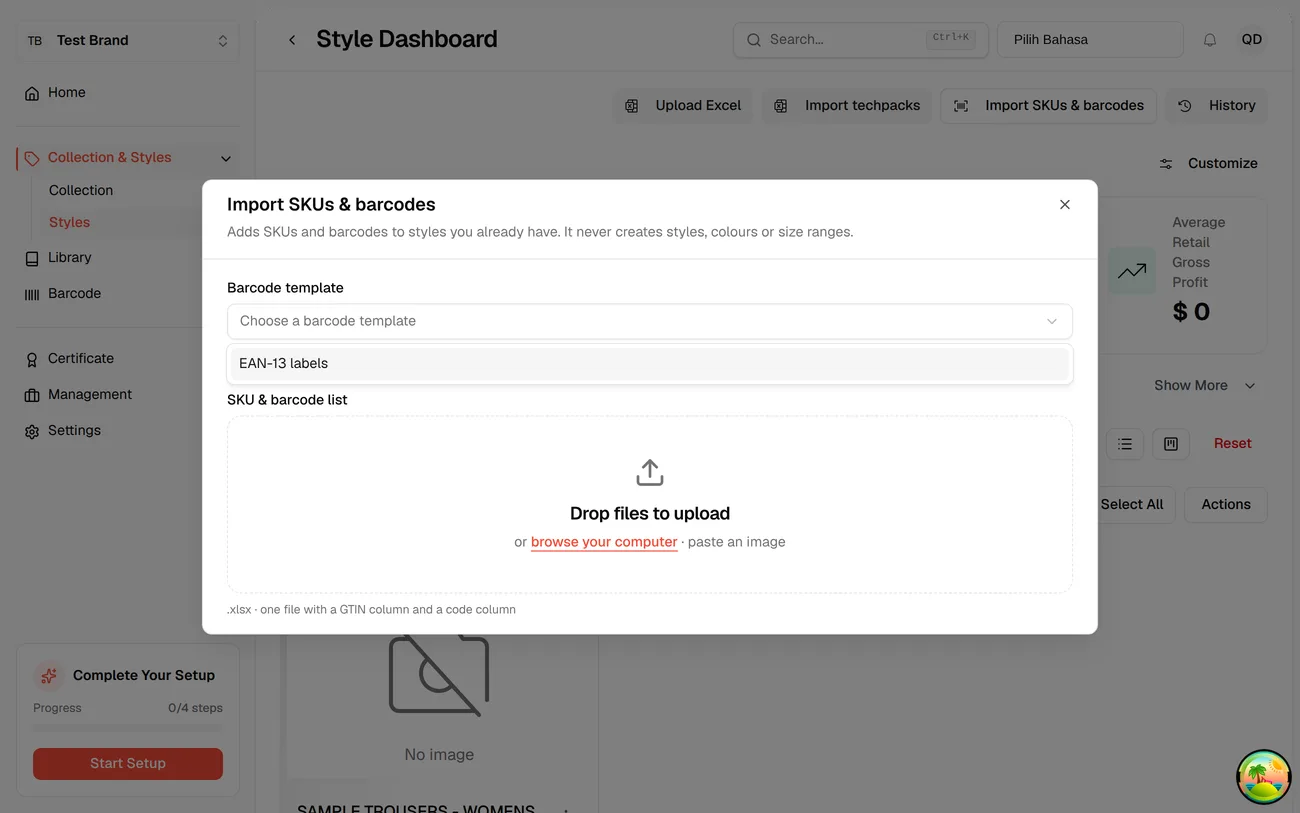Open the Actions menu

(1226, 505)
